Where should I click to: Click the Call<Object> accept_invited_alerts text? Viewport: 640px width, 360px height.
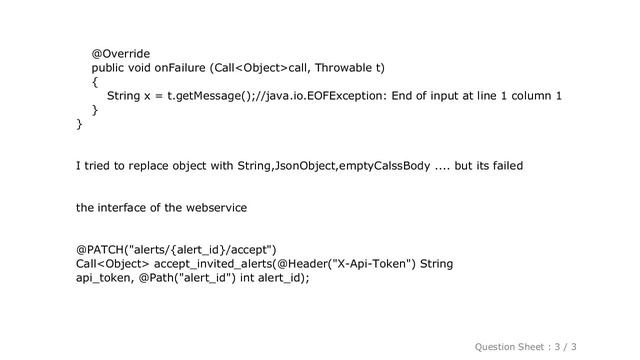click(x=174, y=264)
